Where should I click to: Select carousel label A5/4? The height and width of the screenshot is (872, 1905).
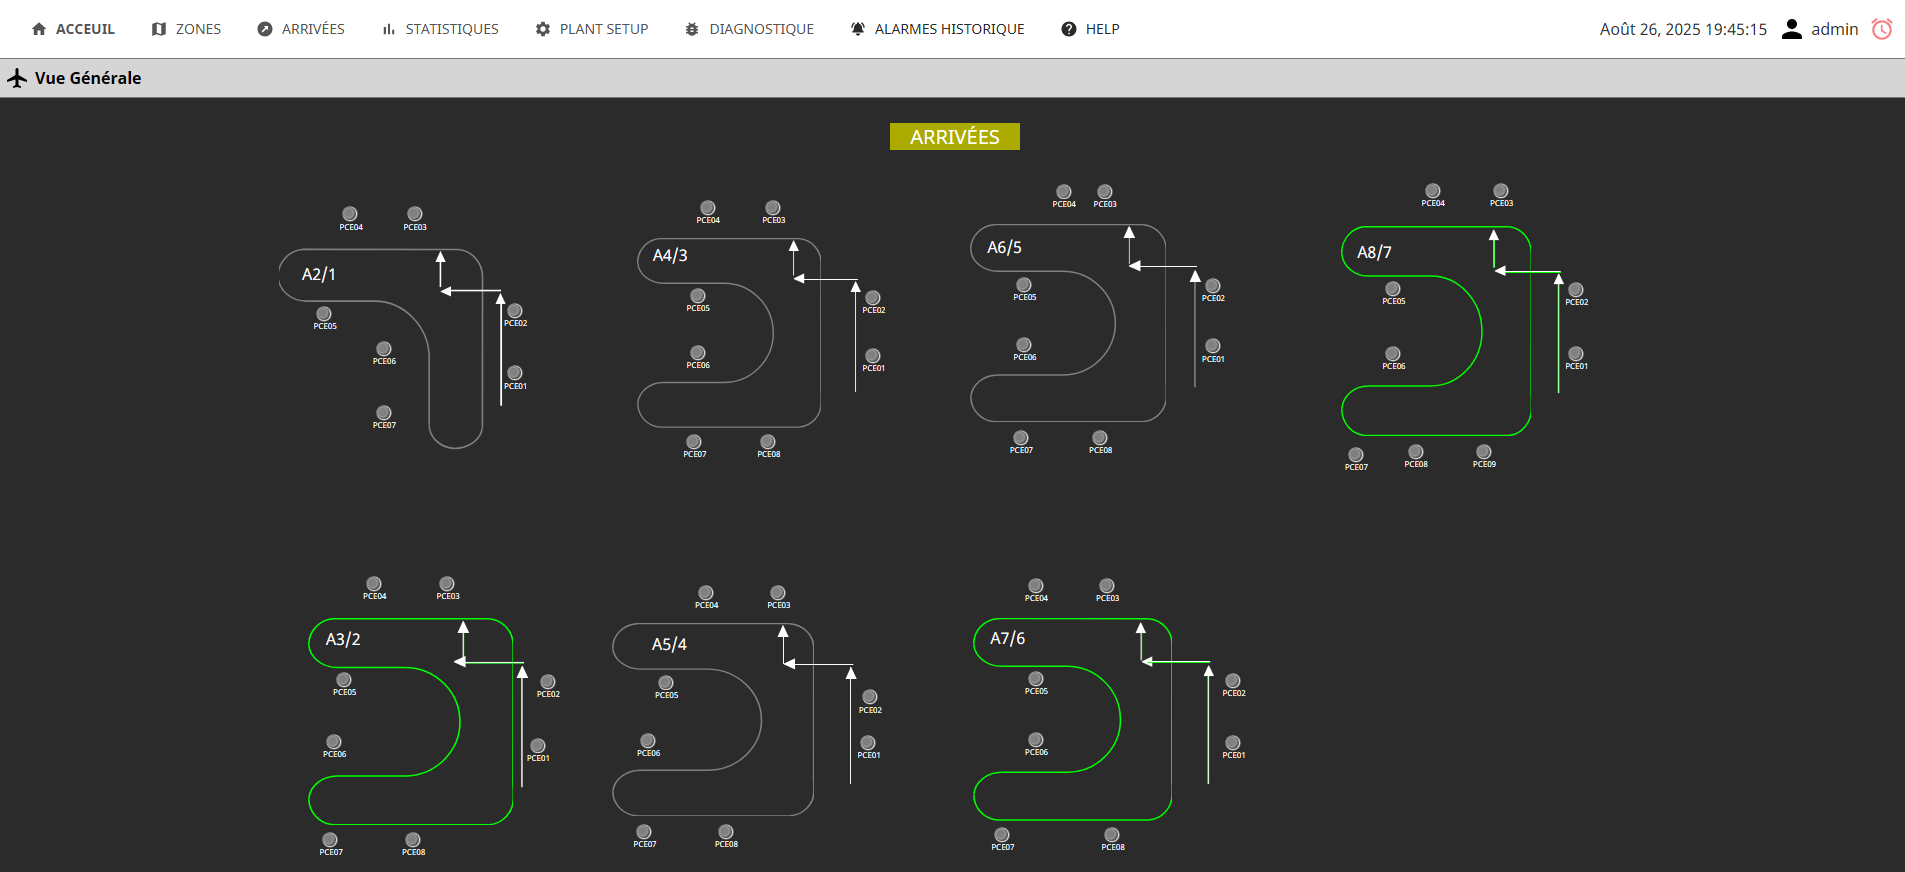(x=669, y=644)
